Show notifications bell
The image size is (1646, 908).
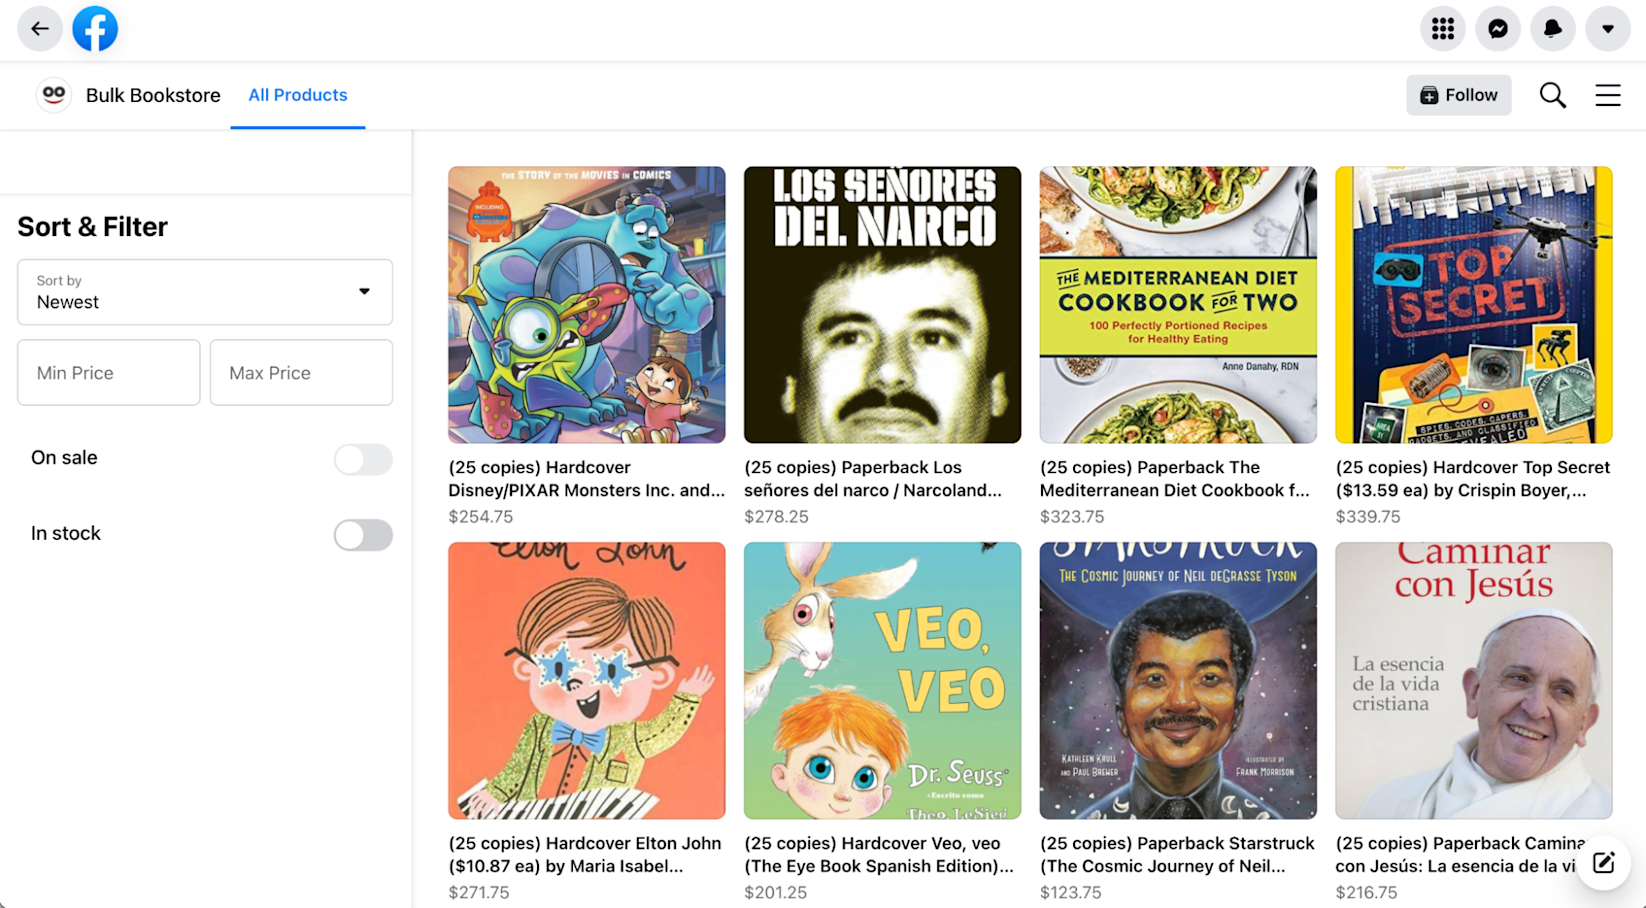[x=1552, y=29]
